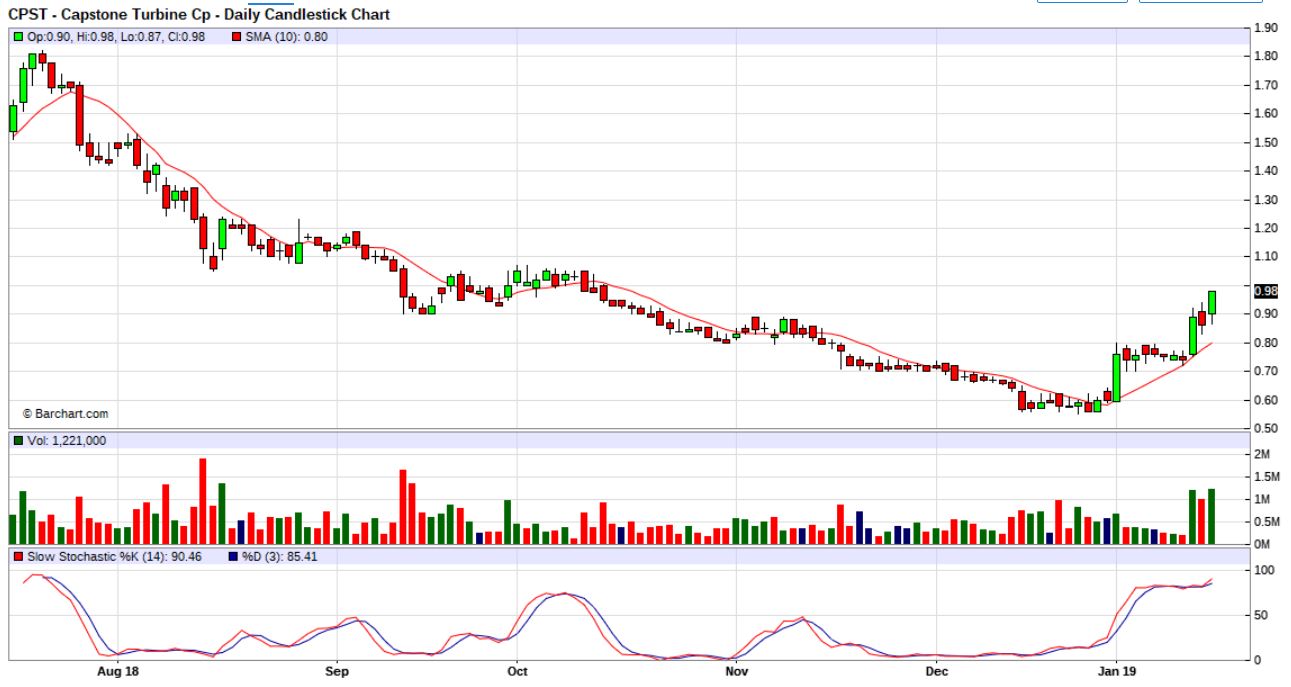Click the 0.80 price axis label

coord(1265,343)
